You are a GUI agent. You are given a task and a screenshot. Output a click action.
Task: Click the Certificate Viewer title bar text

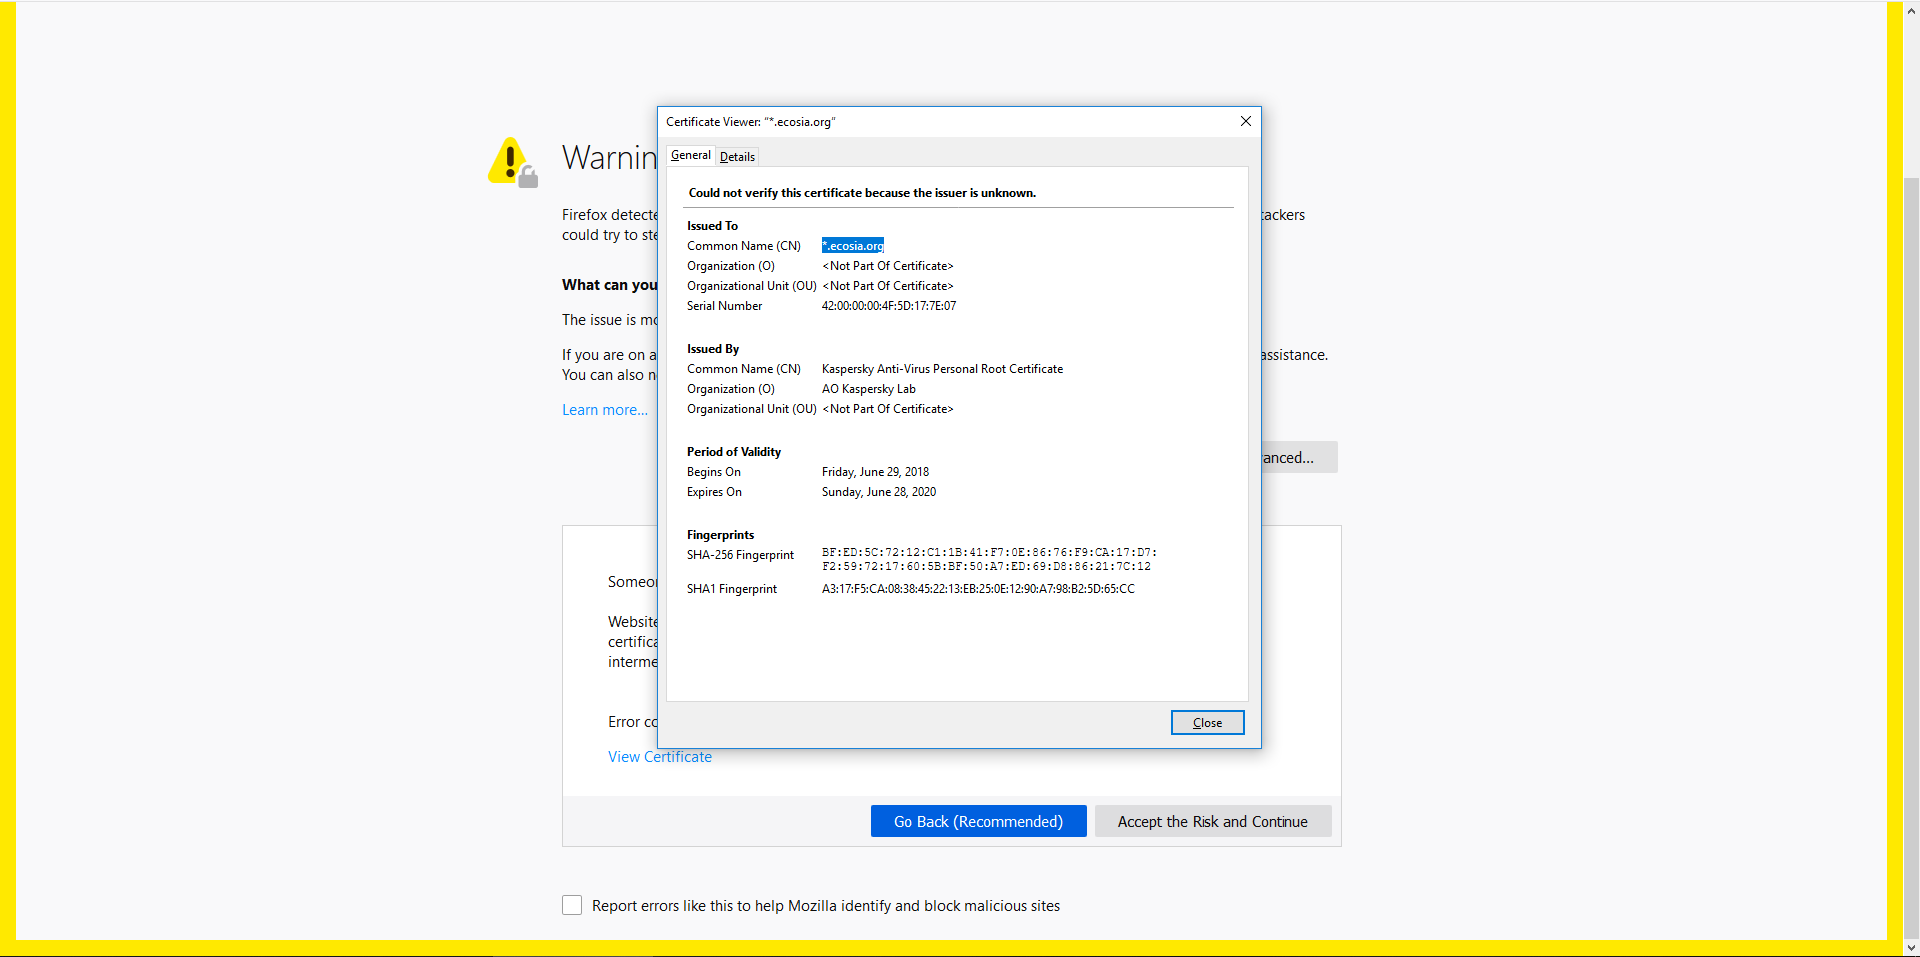point(751,122)
